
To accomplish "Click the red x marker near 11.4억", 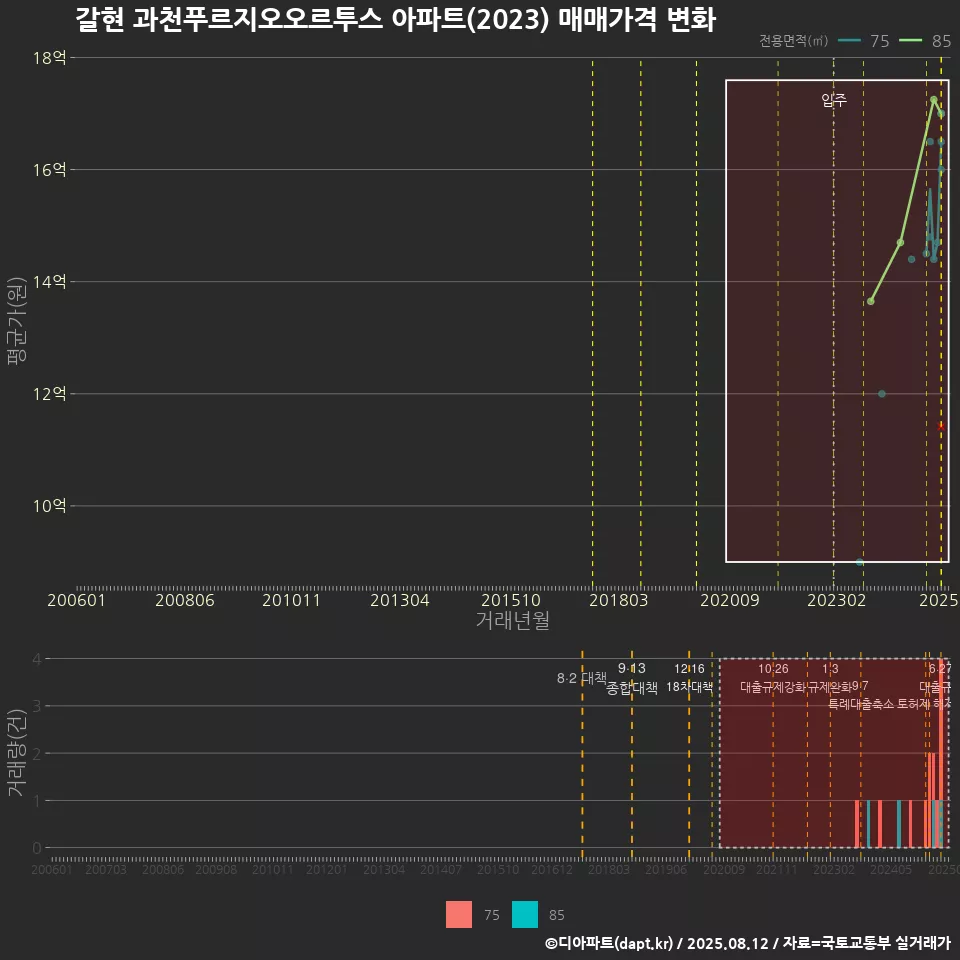I will 942,426.
